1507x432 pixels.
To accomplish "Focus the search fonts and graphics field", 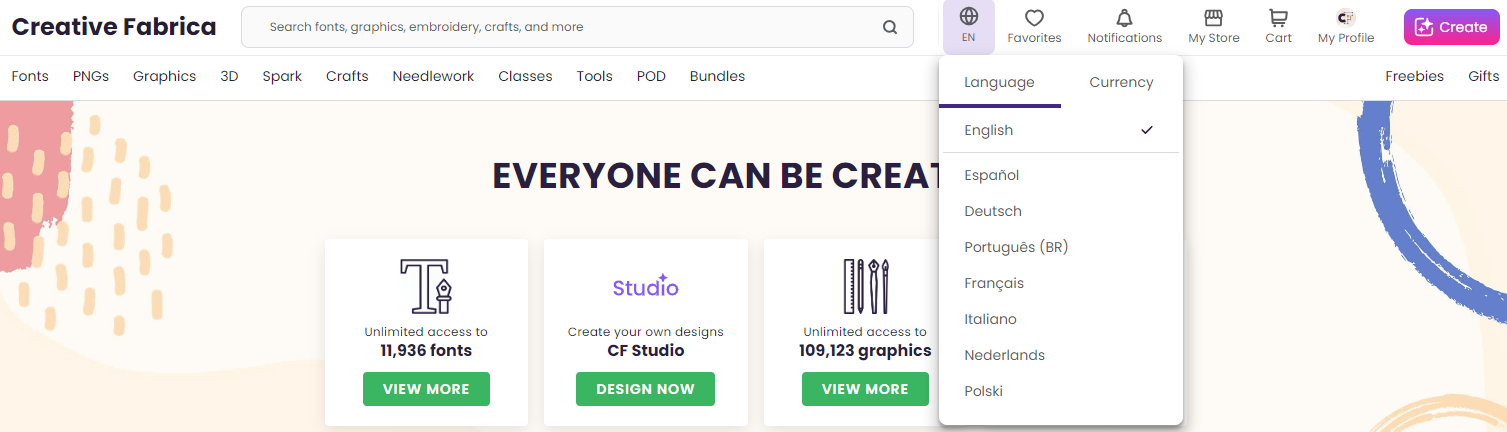I will click(560, 27).
